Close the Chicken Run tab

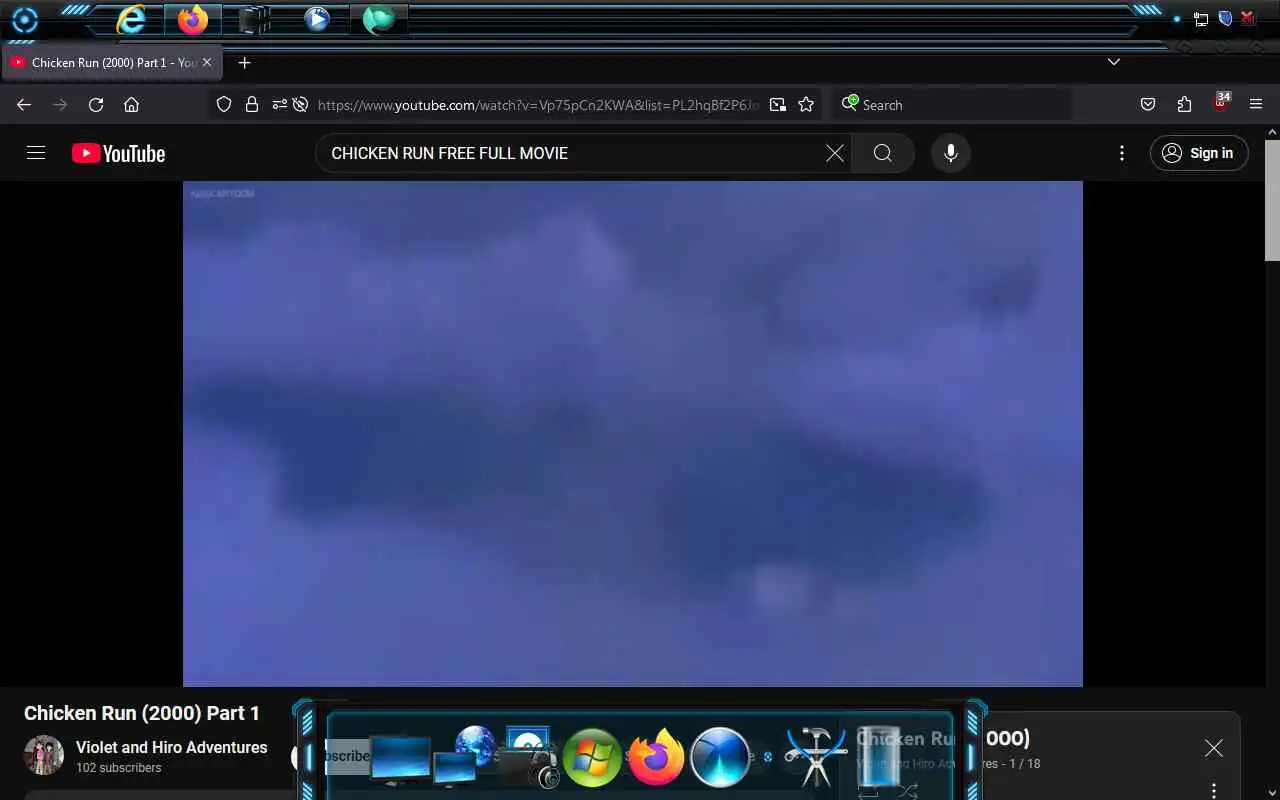207,62
